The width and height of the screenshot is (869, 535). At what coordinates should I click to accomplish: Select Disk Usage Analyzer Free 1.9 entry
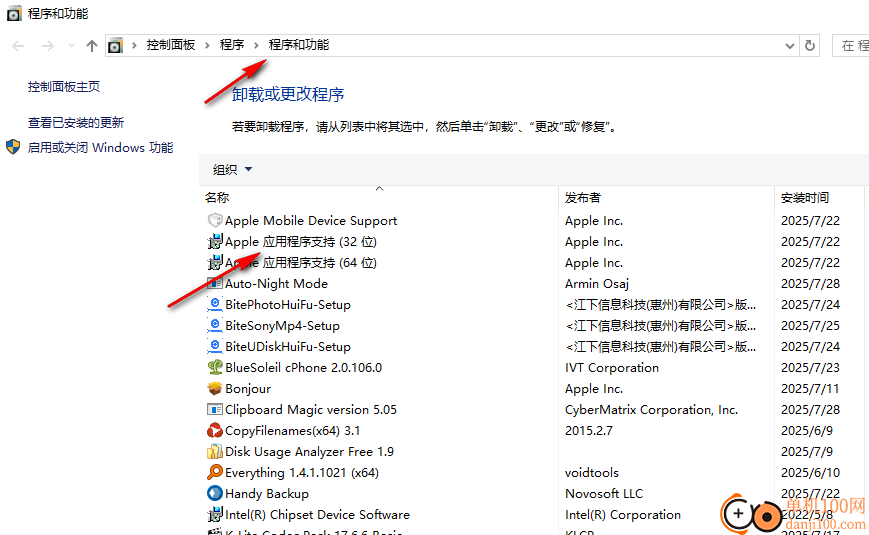click(x=309, y=452)
